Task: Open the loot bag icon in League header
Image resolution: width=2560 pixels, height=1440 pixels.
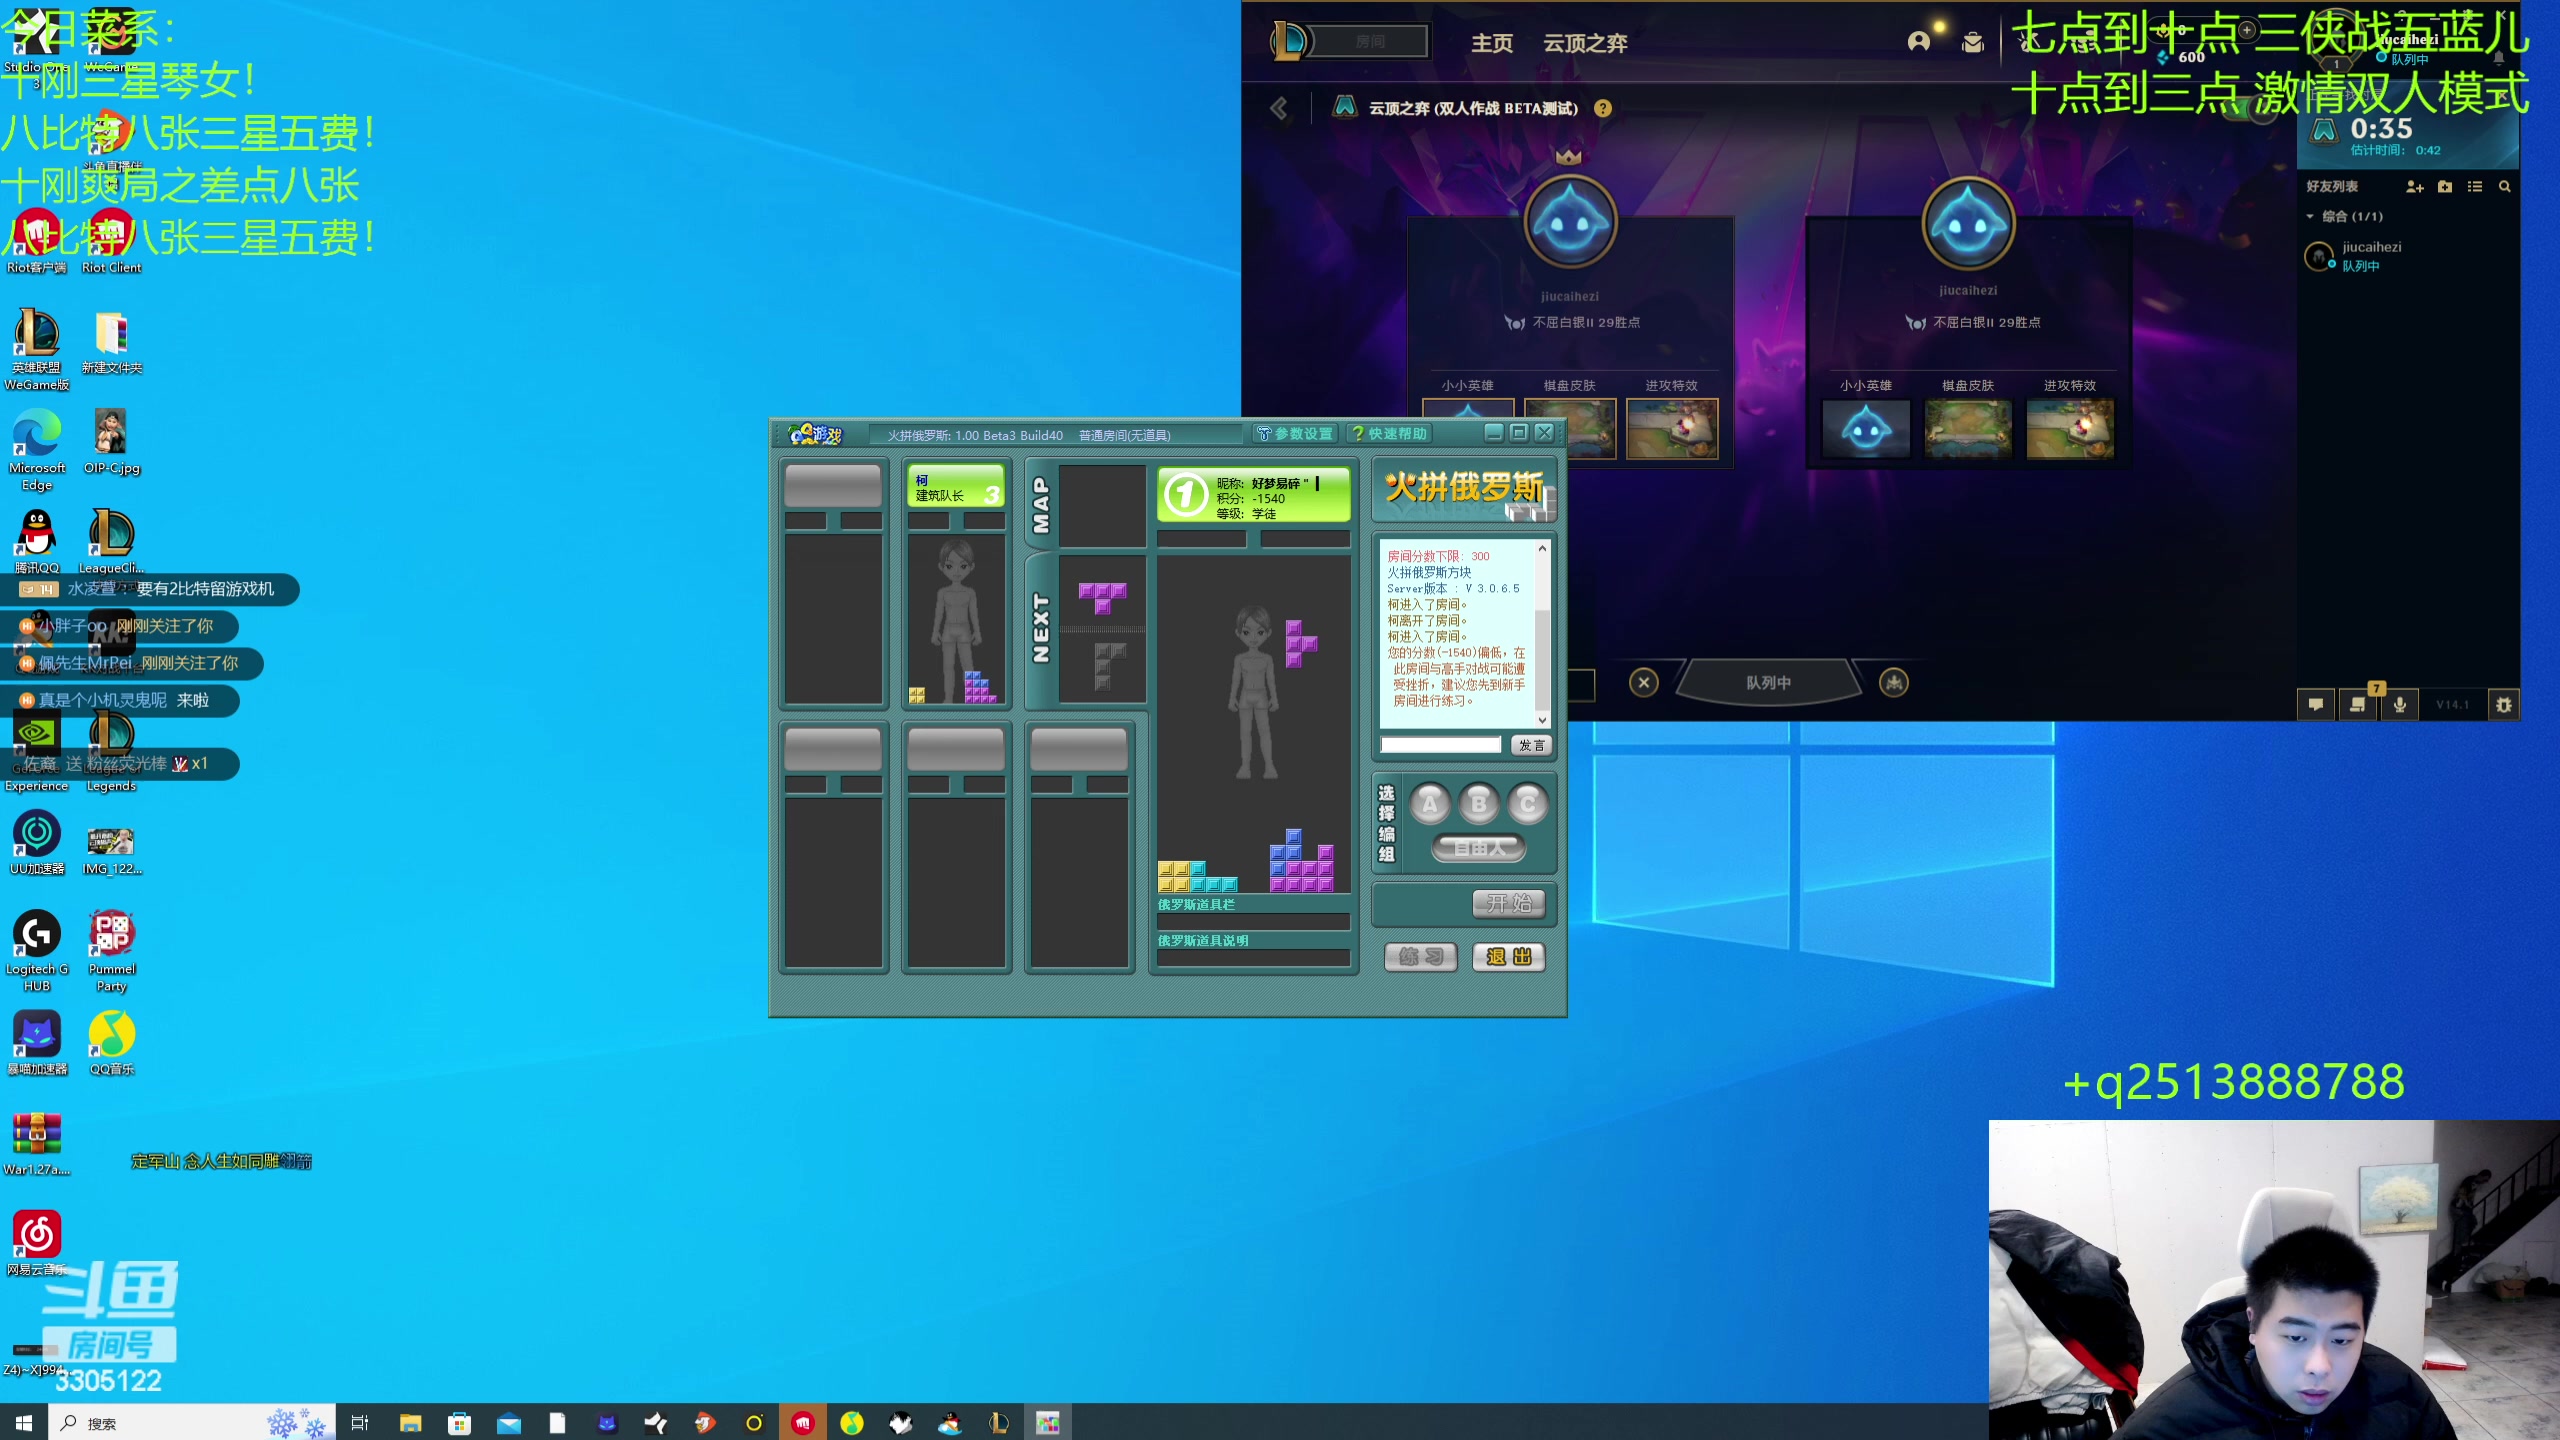Action: click(x=1973, y=42)
